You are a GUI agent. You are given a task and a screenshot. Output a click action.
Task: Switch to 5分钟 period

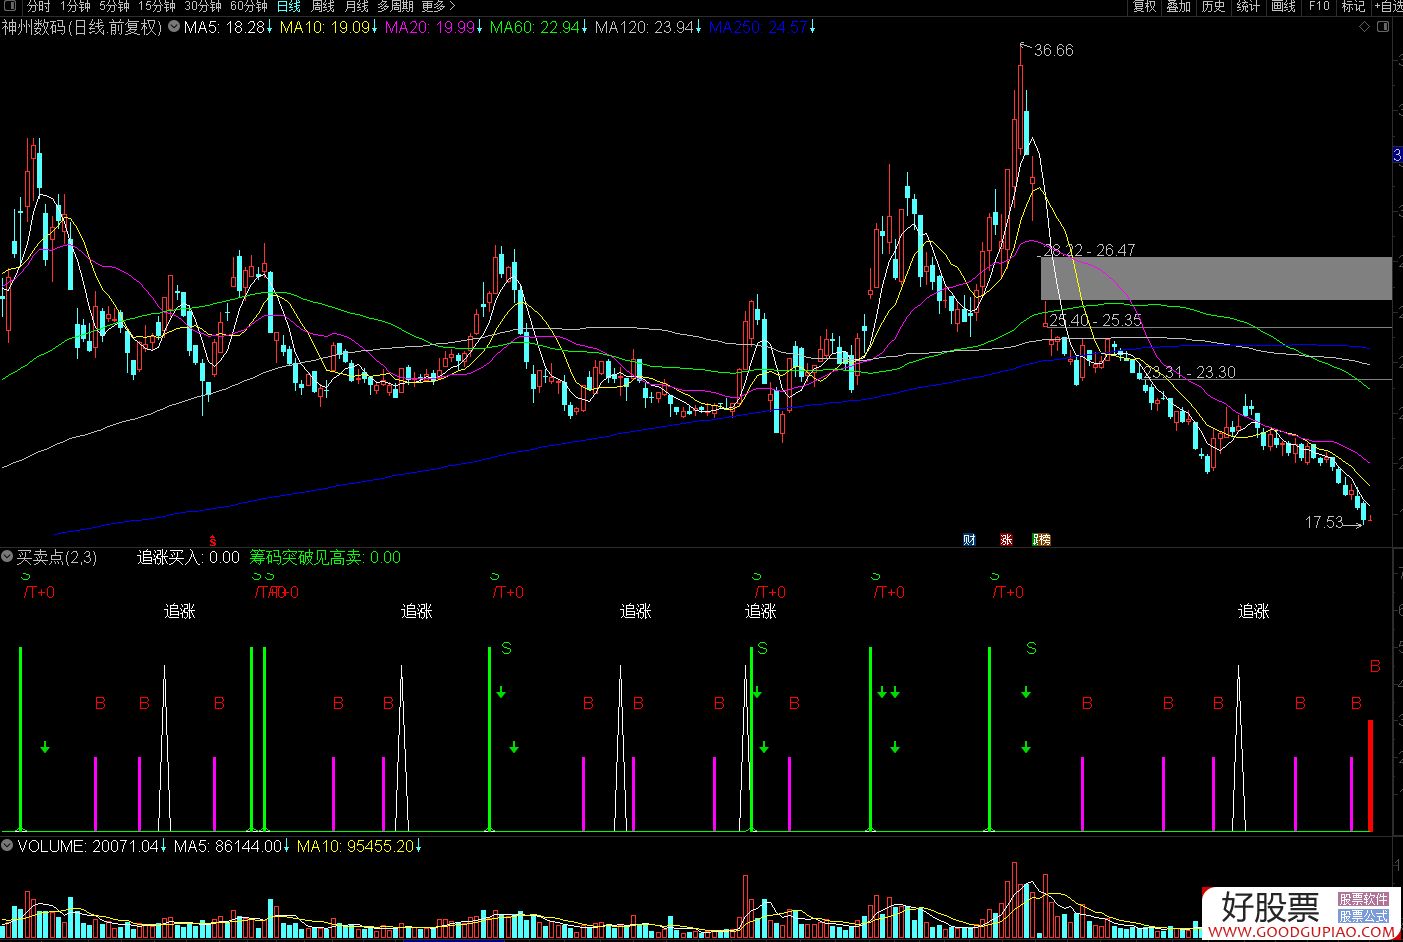114,7
